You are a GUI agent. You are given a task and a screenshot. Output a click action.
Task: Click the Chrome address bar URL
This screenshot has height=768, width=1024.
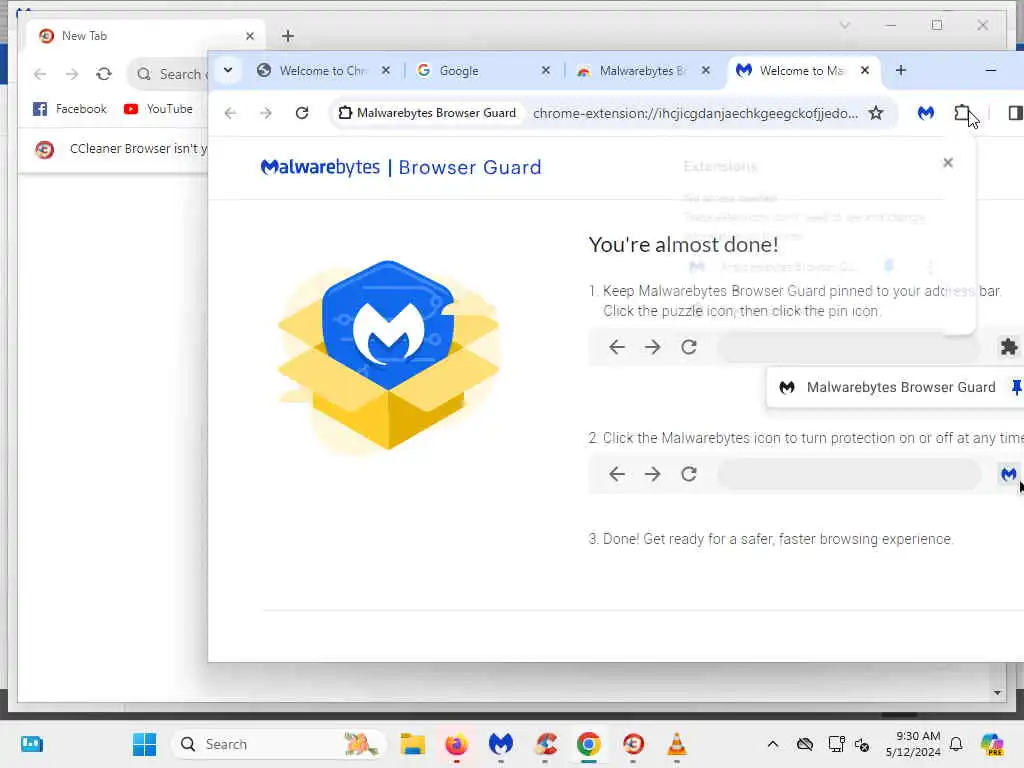695,113
